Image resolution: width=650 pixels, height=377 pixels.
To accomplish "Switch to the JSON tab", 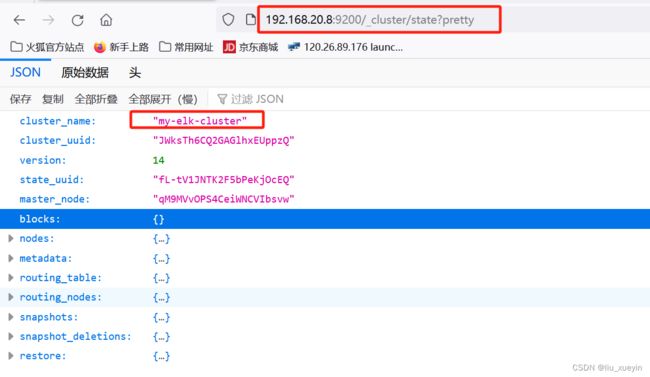I will point(25,72).
